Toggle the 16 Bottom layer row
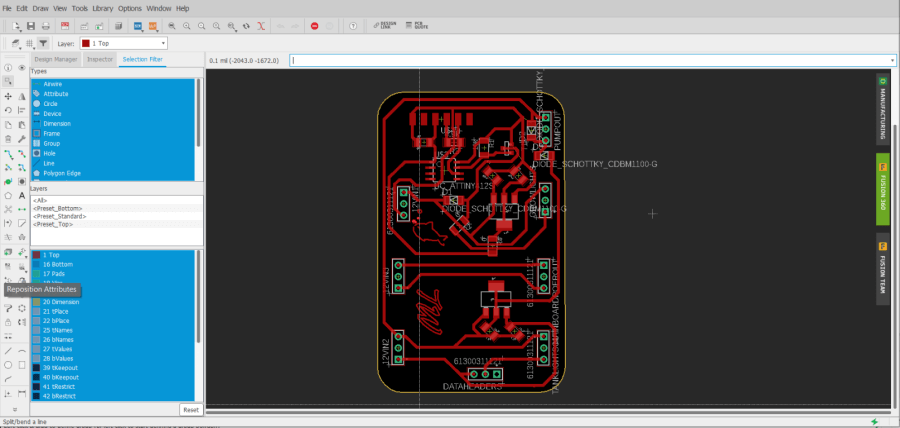Viewport: 900px width, 428px height. point(112,264)
